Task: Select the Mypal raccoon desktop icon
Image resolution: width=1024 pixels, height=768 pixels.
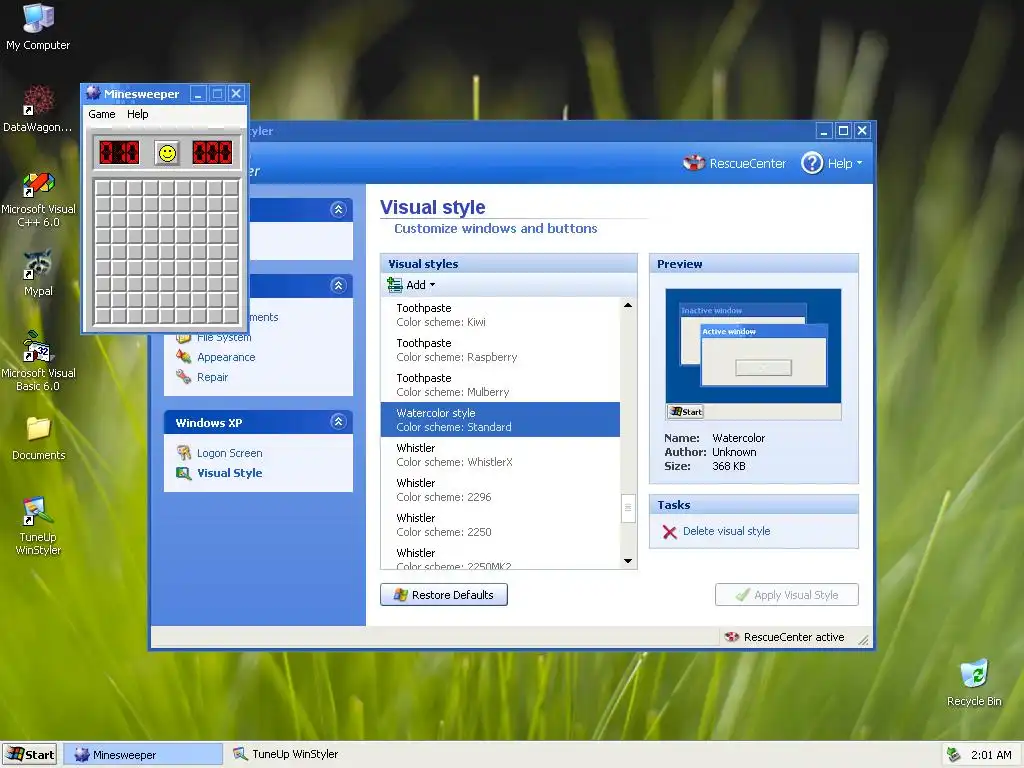Action: (38, 273)
